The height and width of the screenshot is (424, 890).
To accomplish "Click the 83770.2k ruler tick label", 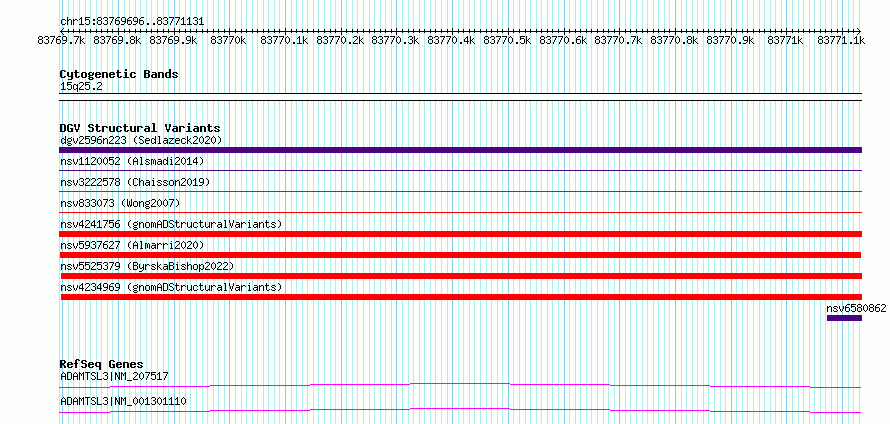I will pos(340,40).
